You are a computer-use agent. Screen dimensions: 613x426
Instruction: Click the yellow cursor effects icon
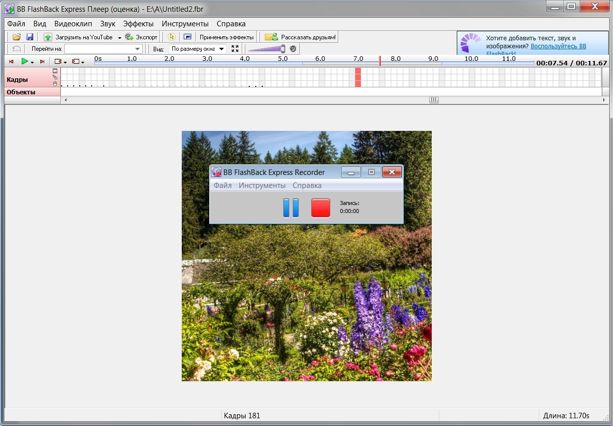tap(171, 37)
